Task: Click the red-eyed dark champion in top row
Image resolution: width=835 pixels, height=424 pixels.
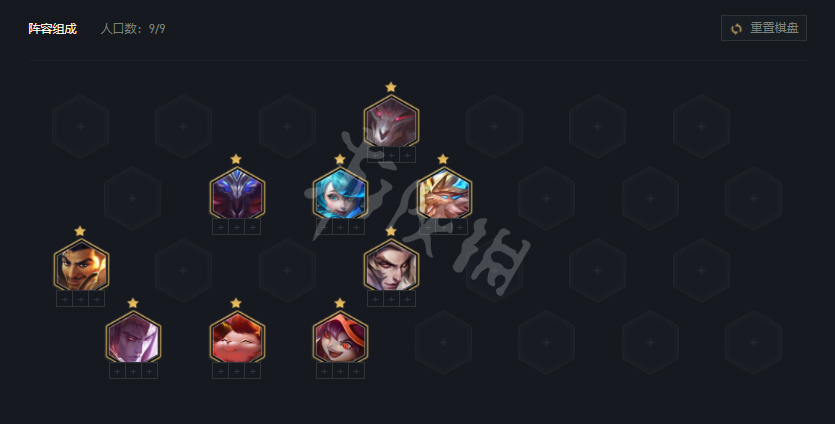Action: (391, 122)
